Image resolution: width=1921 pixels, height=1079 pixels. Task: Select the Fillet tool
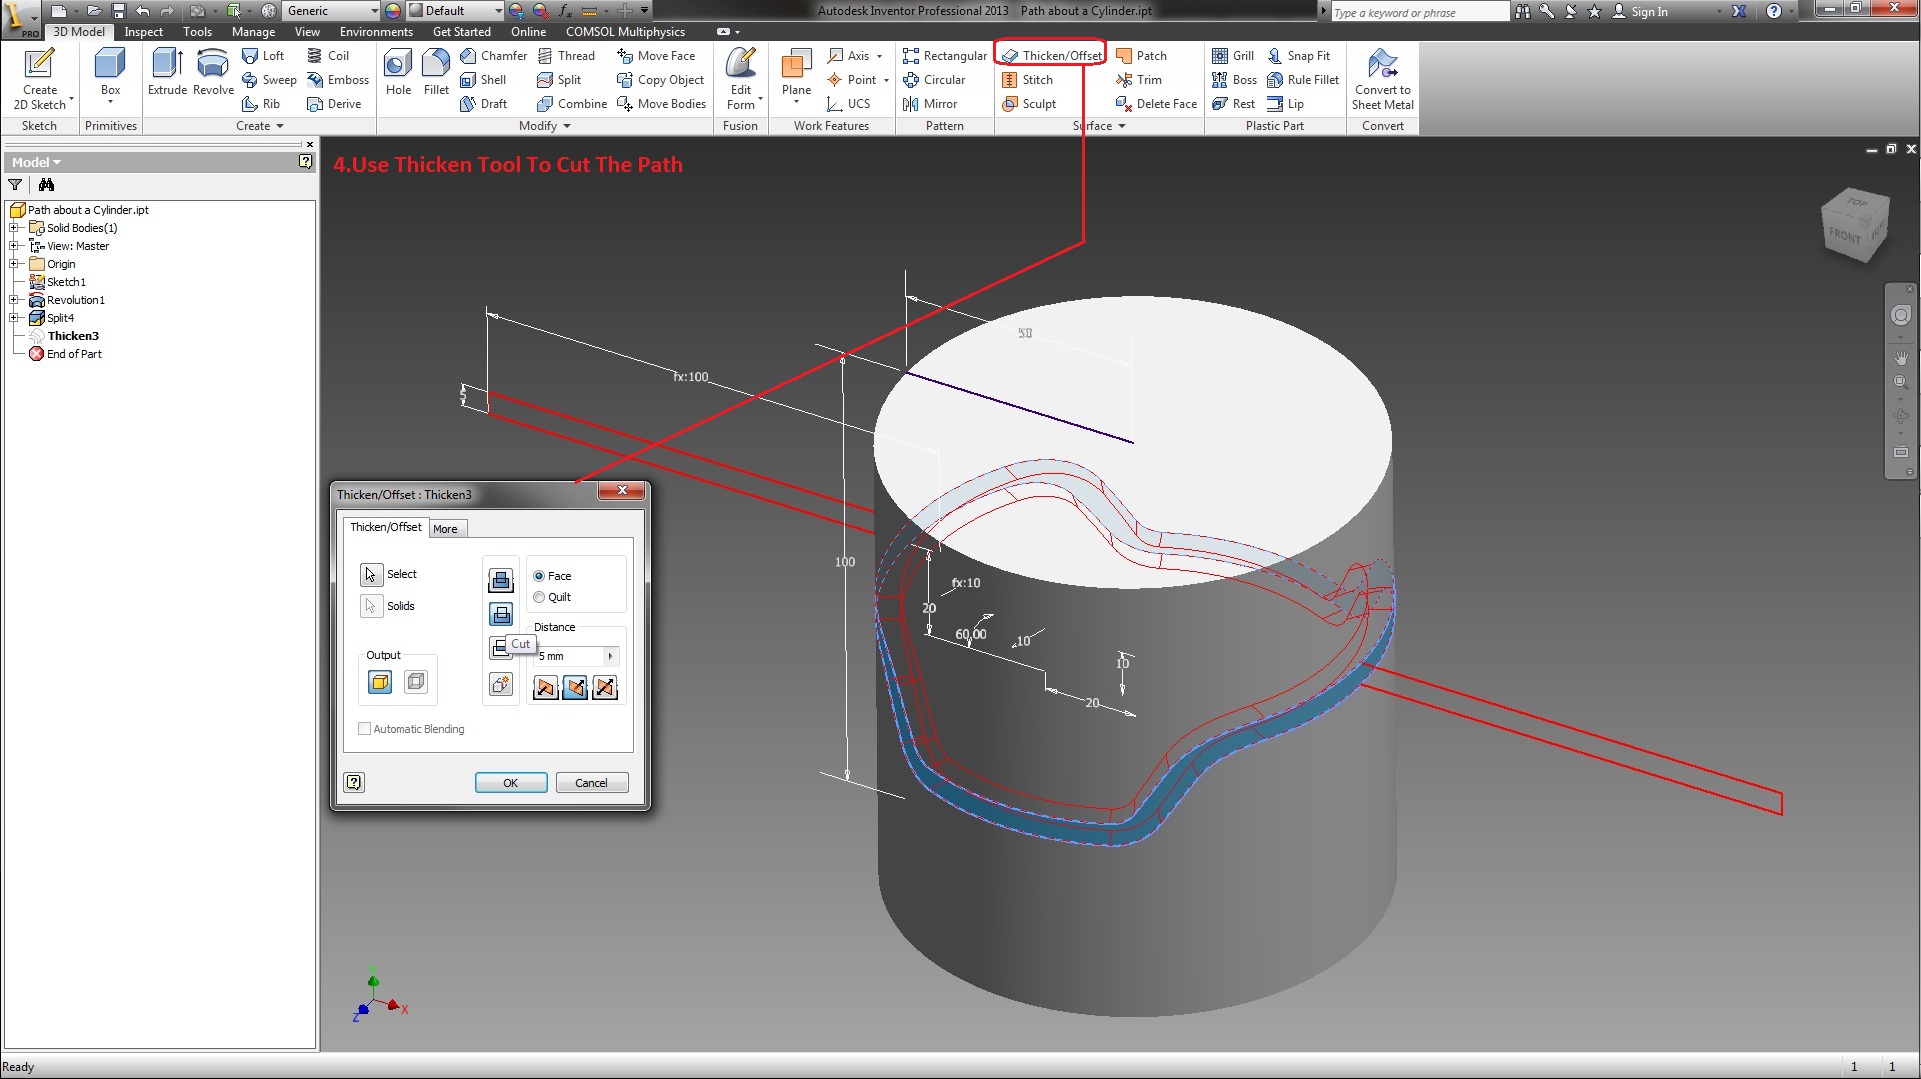(x=436, y=75)
